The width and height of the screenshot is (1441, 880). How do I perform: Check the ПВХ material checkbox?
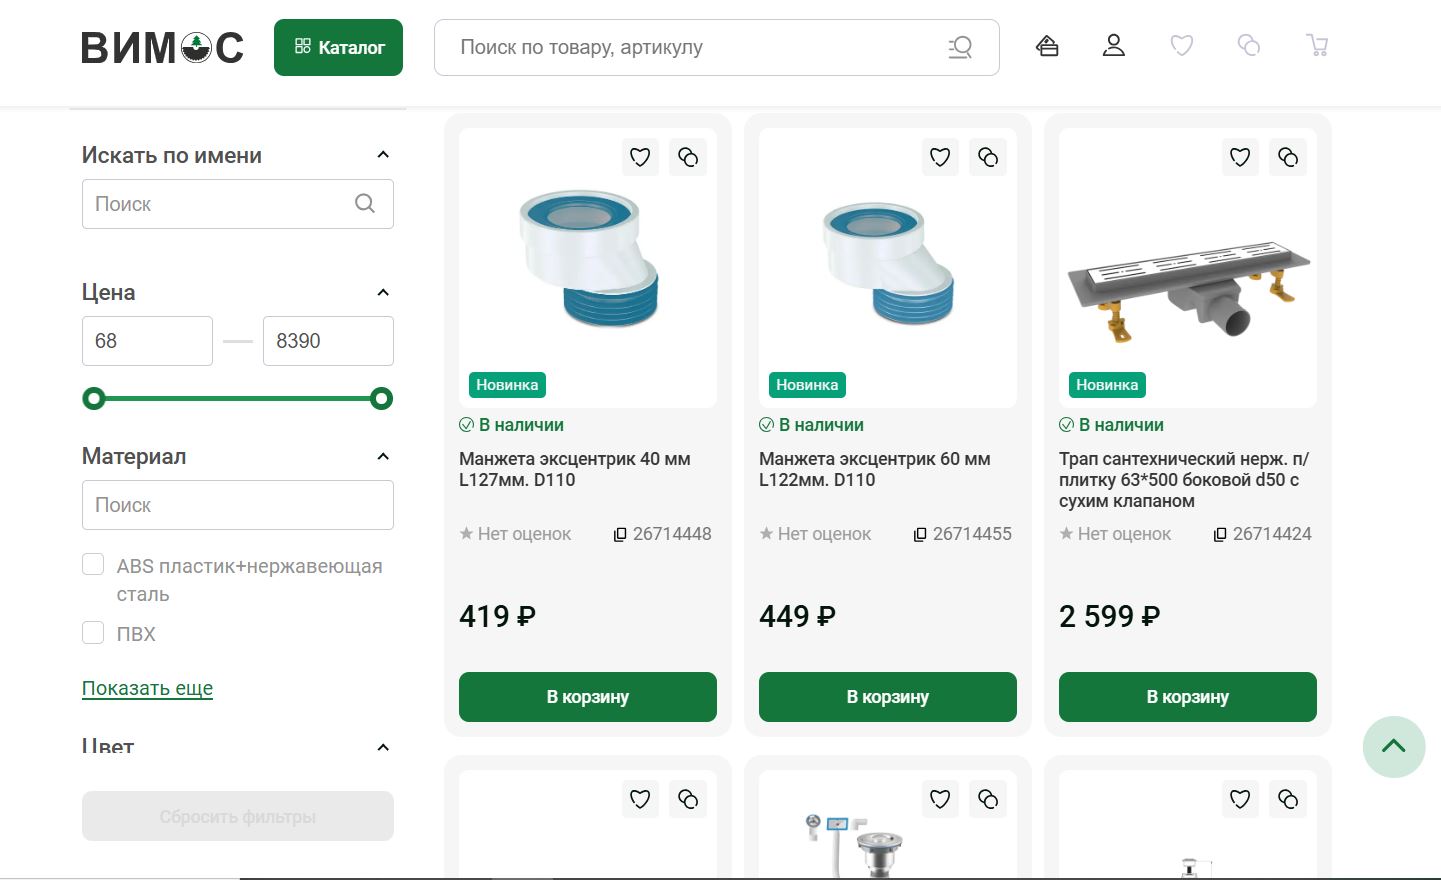[x=93, y=633]
